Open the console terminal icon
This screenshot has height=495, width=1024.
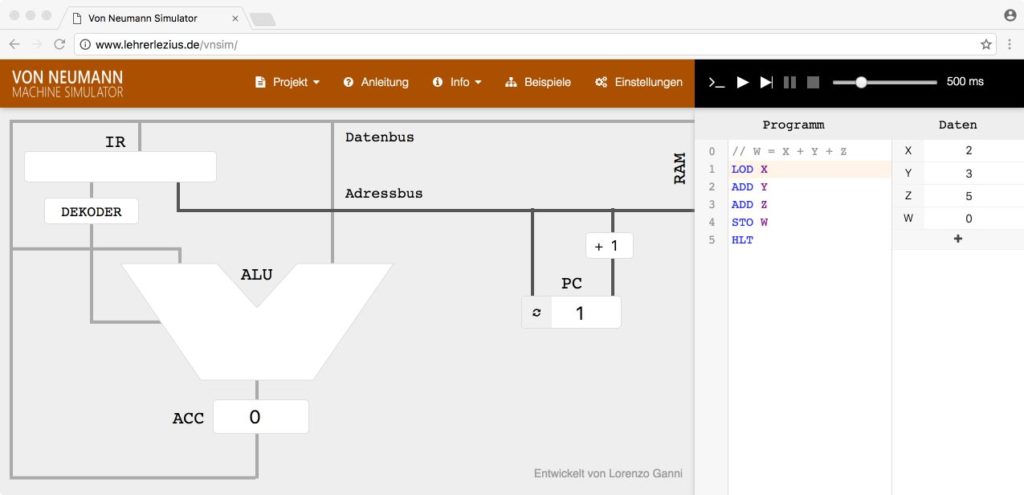(716, 82)
